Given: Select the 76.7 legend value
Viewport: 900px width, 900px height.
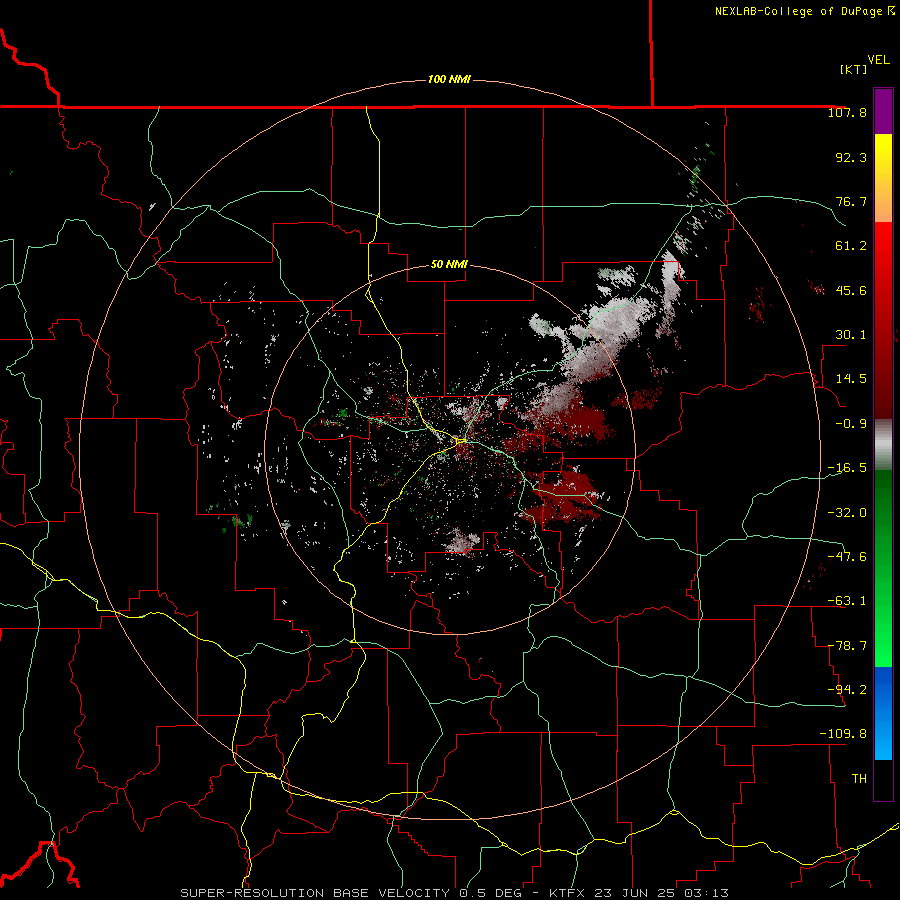Looking at the screenshot, I should pyautogui.click(x=851, y=201).
